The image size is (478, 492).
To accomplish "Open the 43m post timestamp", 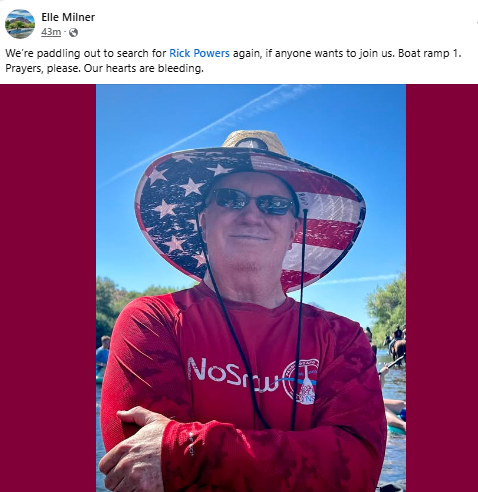I will (x=51, y=32).
